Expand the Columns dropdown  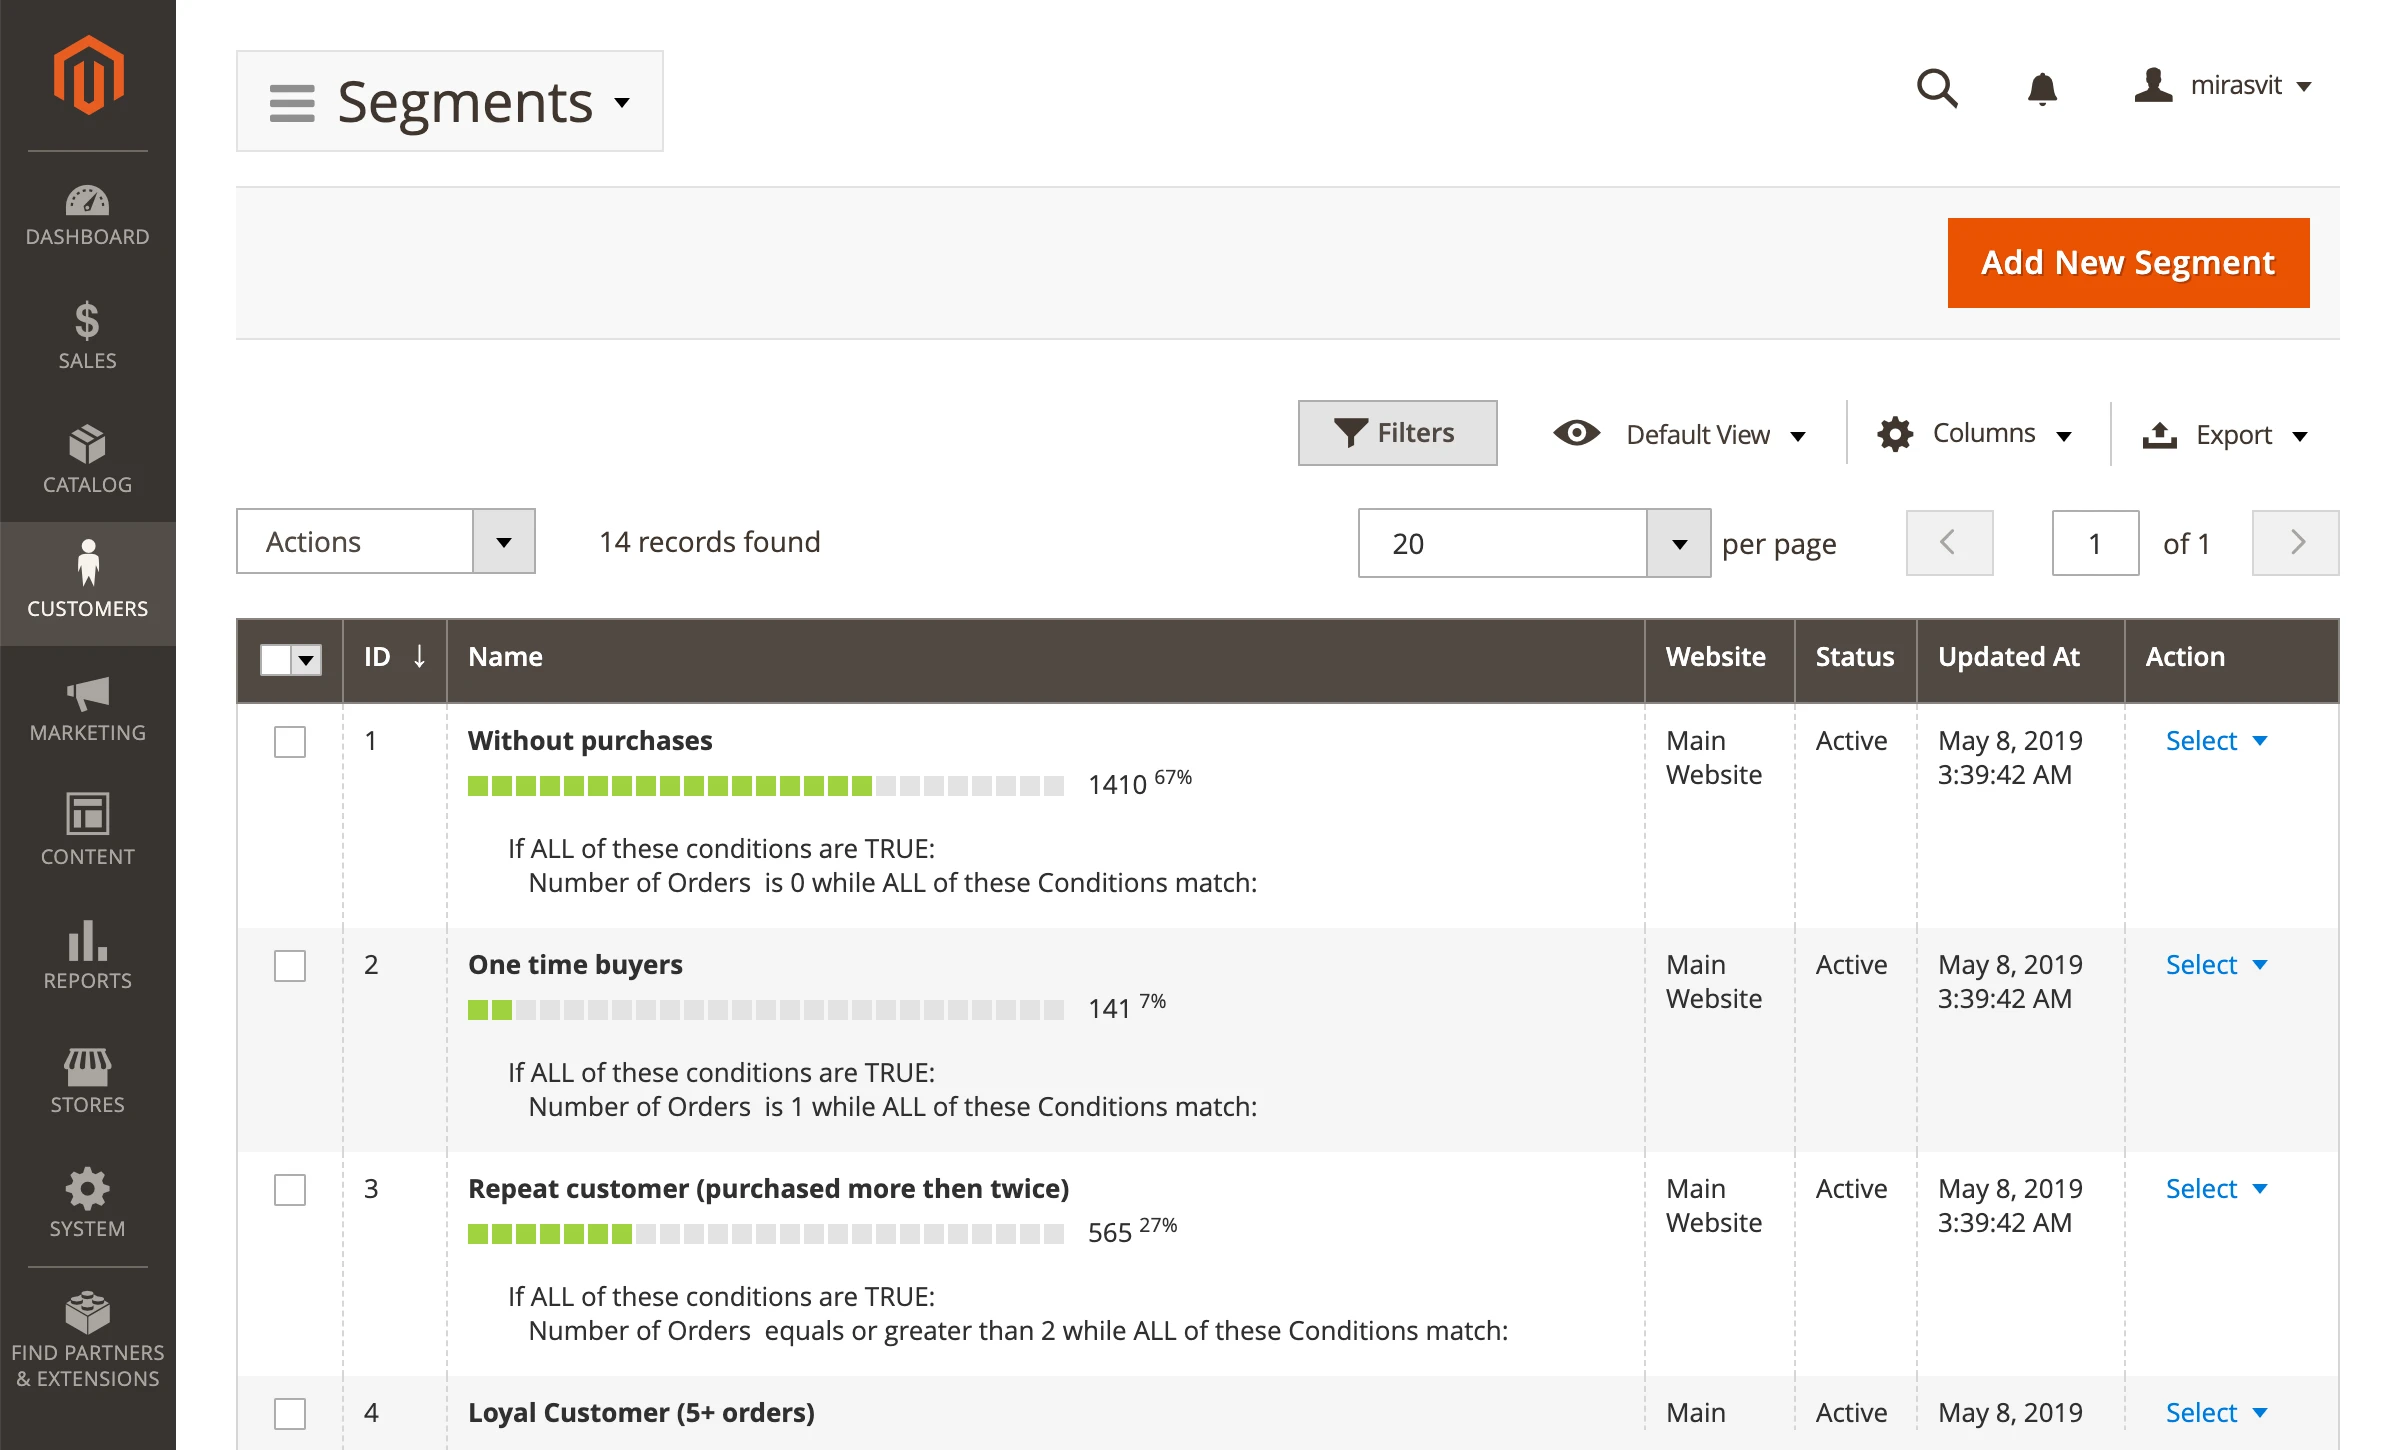point(1974,434)
